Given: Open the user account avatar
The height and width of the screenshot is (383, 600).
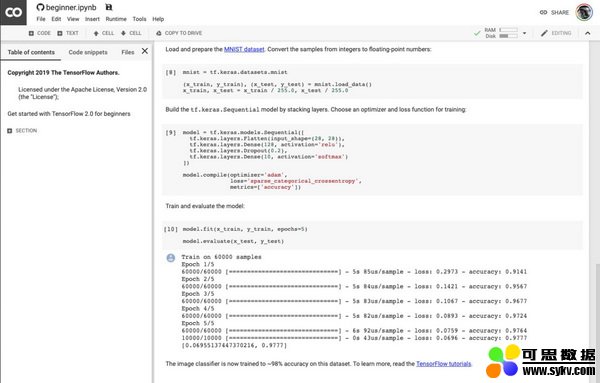Looking at the screenshot, I should [584, 12].
